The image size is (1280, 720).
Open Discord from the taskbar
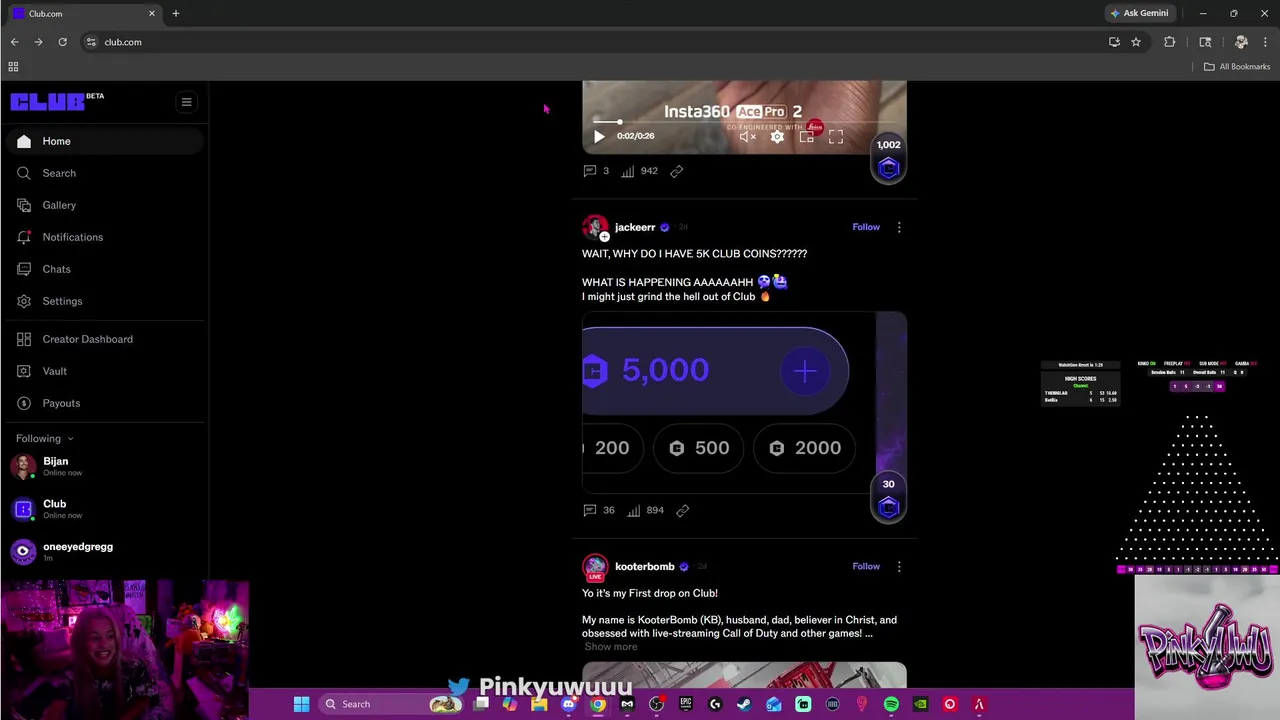pos(569,704)
